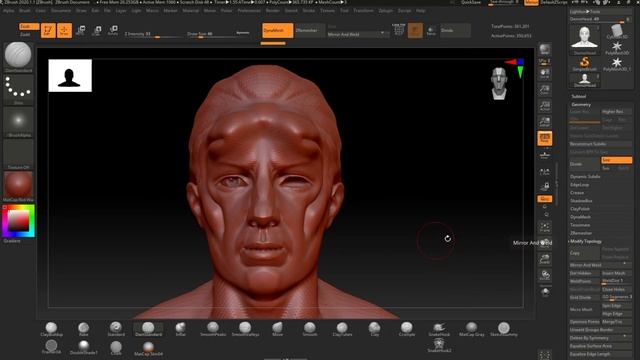Click the BPR render icon

point(544,50)
